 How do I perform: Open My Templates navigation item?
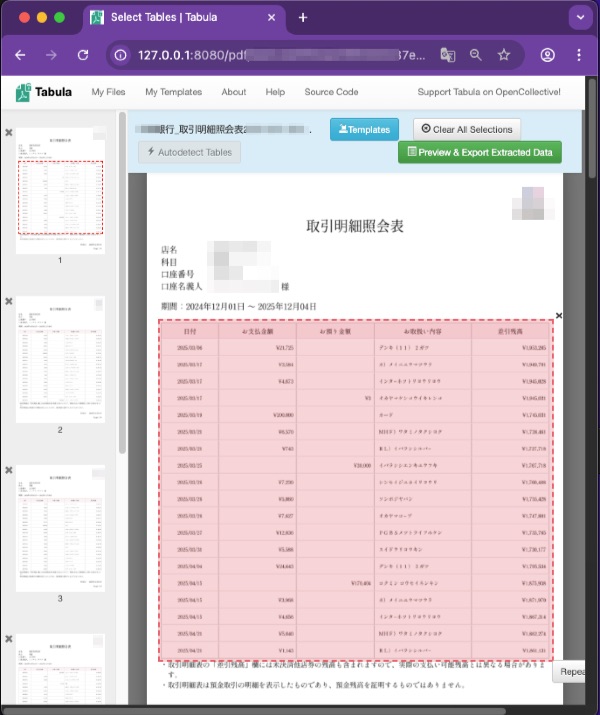[173, 92]
